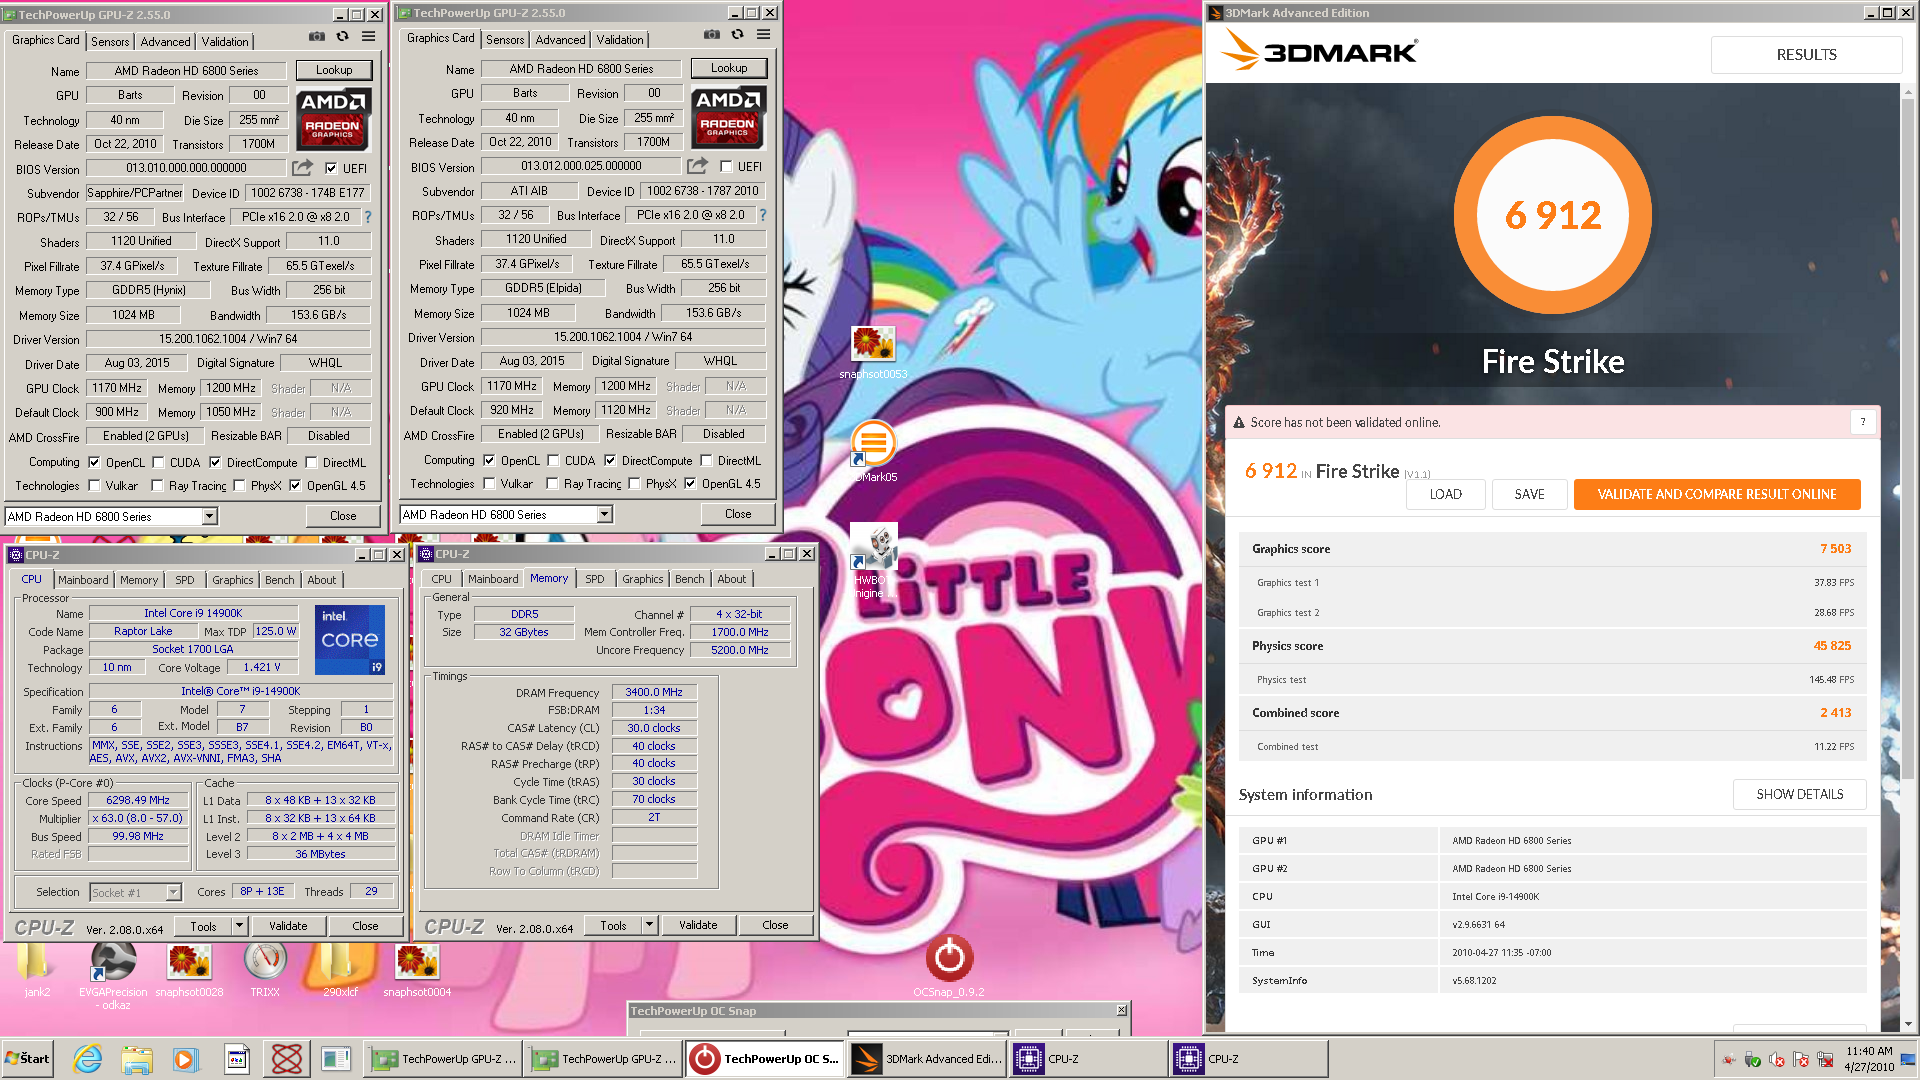Screen dimensions: 1920x1080
Task: Open SPD tab in right CPU-Z window
Action: [594, 578]
